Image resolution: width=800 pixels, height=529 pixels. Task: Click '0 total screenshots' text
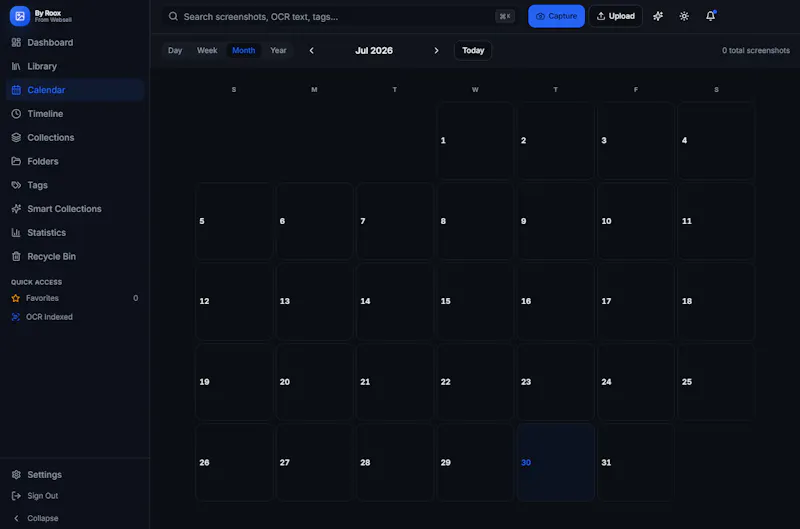[756, 51]
